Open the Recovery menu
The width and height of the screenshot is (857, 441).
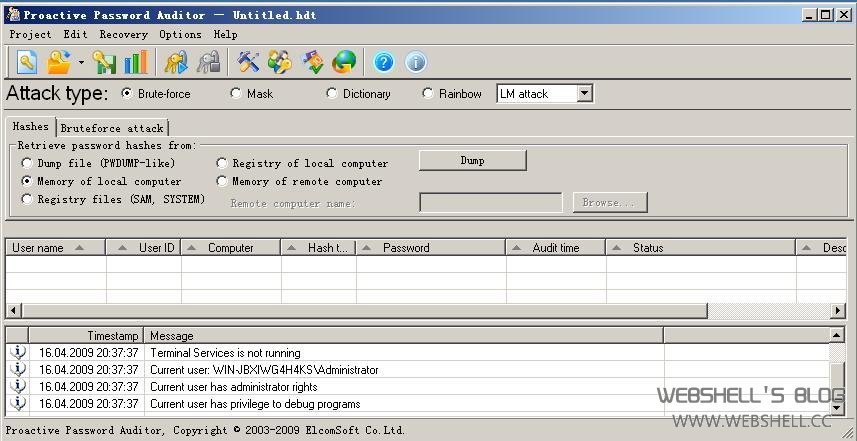pyautogui.click(x=124, y=34)
